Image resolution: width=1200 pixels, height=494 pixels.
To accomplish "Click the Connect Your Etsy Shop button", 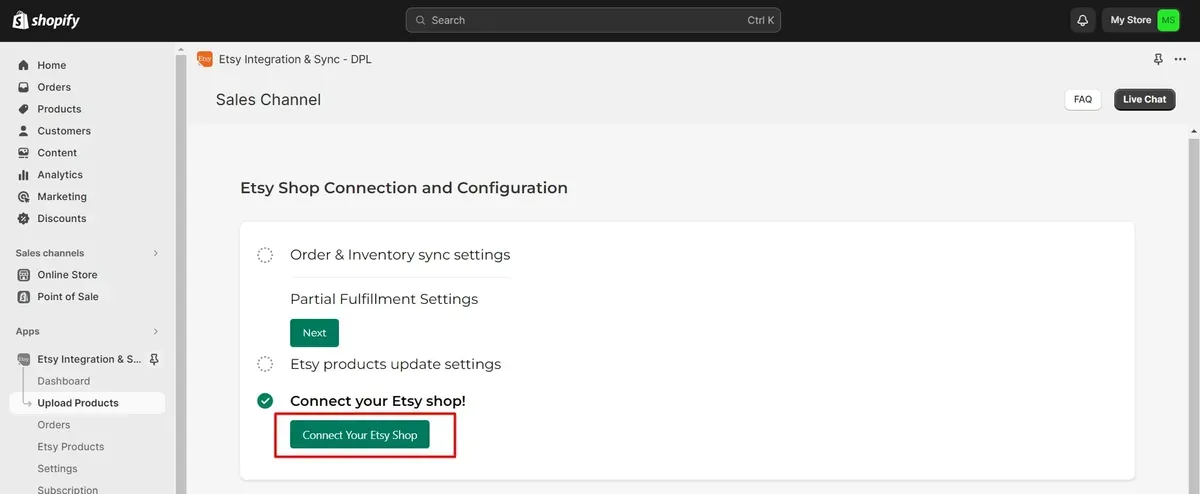I will (x=360, y=435).
